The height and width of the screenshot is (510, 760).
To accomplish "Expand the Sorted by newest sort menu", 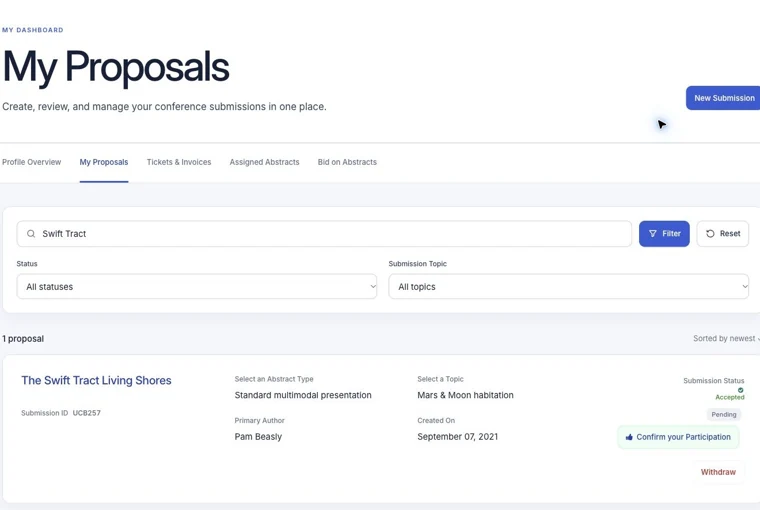I will point(726,338).
